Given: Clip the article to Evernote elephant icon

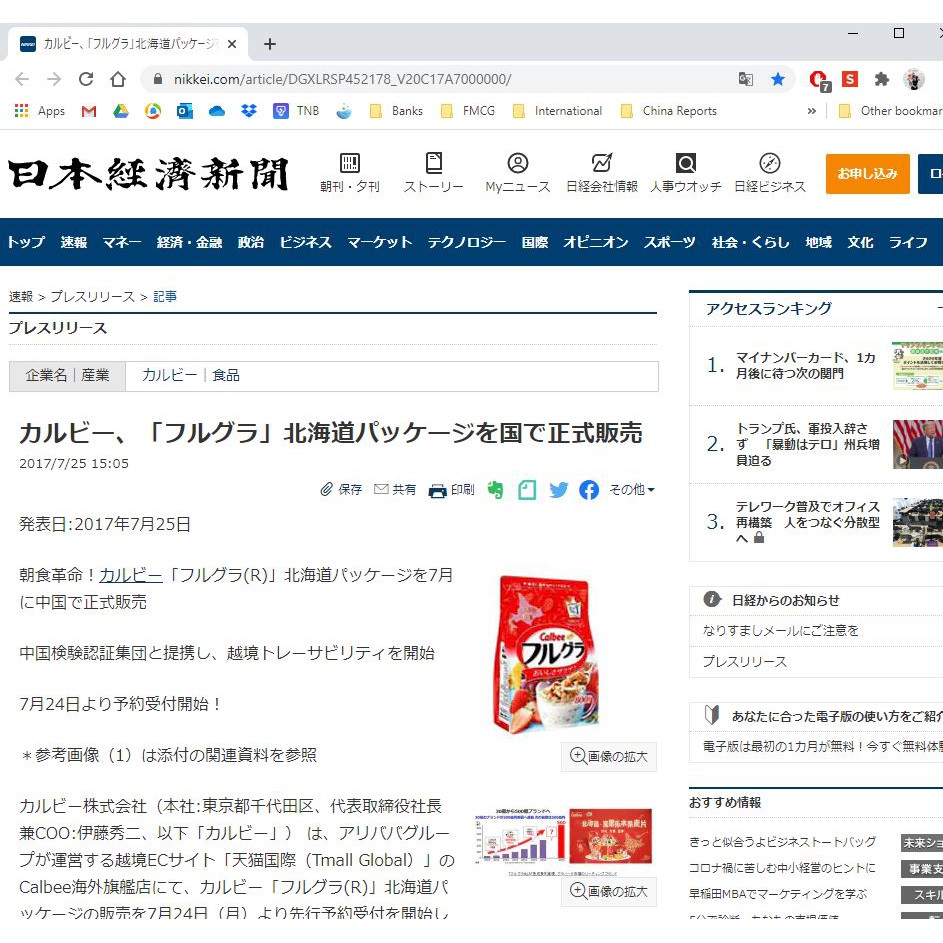Looking at the screenshot, I should coord(496,490).
